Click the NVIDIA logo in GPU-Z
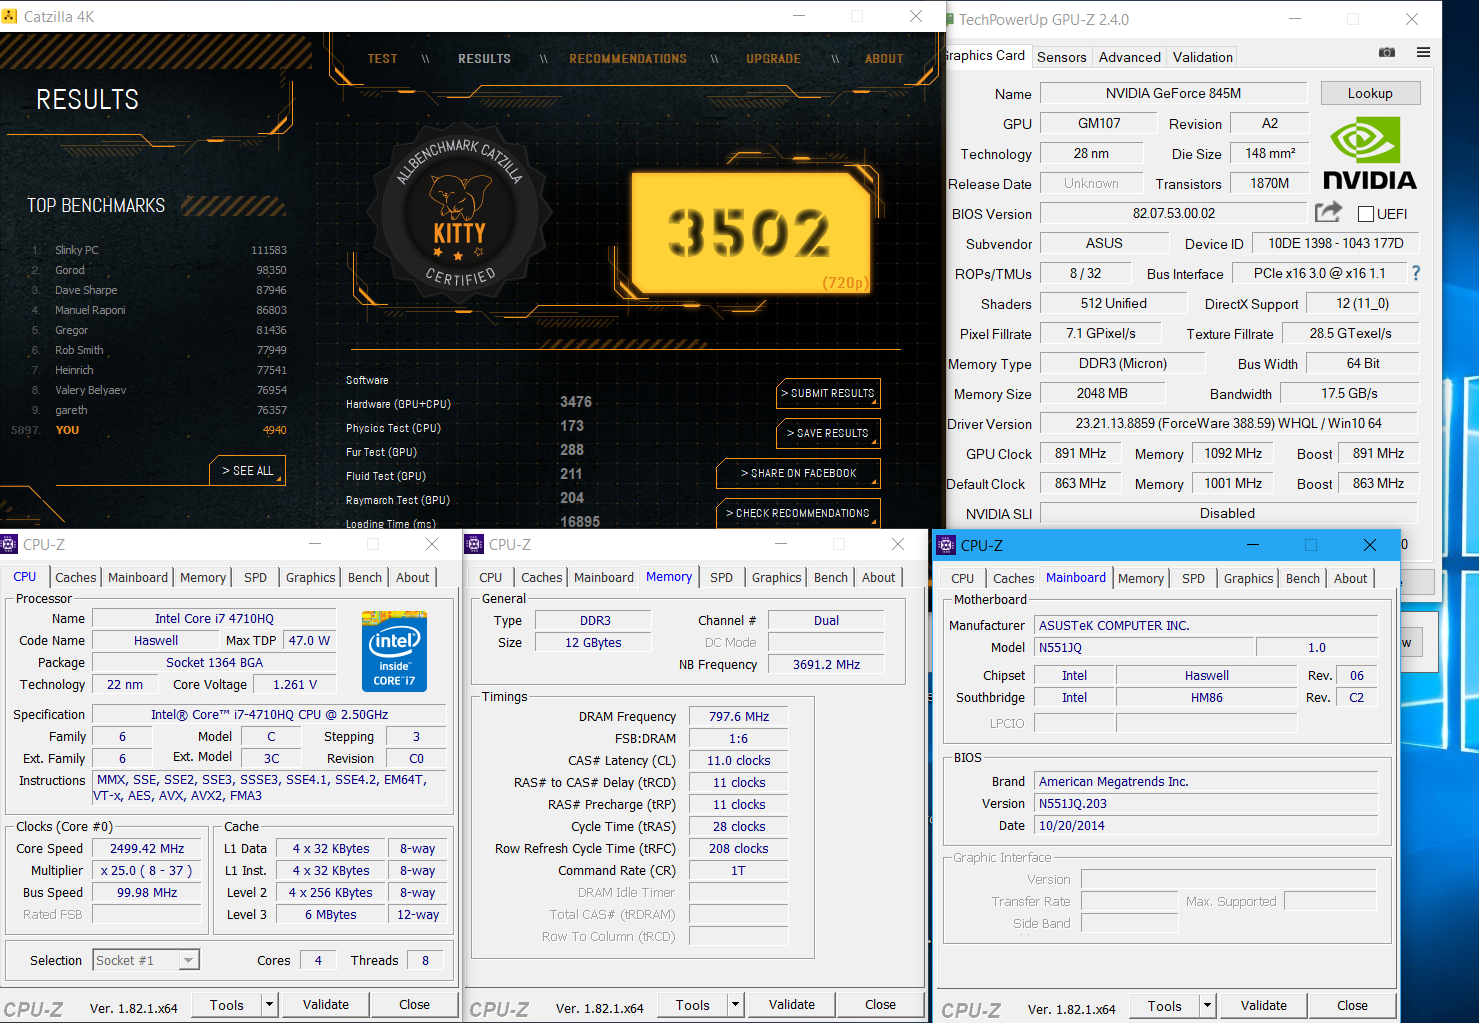This screenshot has height=1023, width=1479. pyautogui.click(x=1369, y=154)
